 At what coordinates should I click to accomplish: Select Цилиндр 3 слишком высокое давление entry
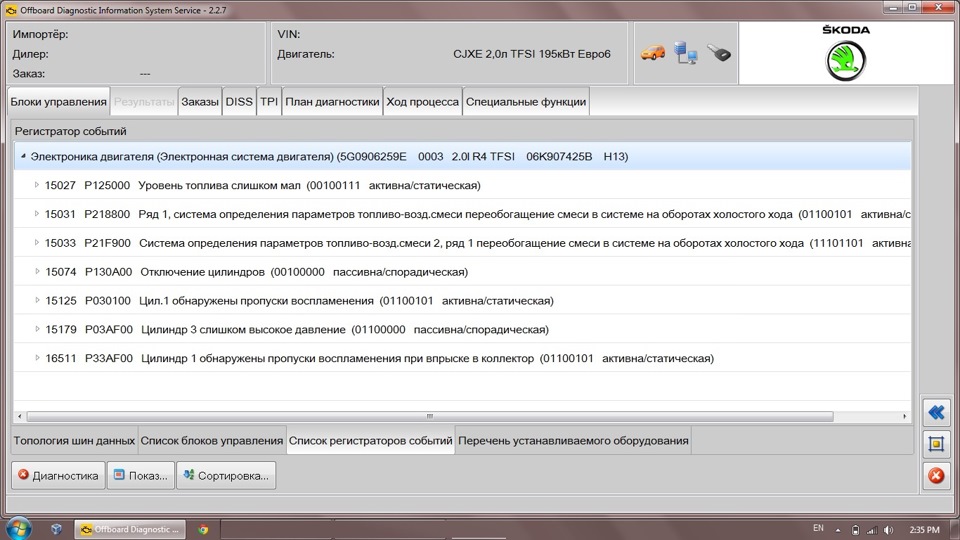[x=462, y=329]
